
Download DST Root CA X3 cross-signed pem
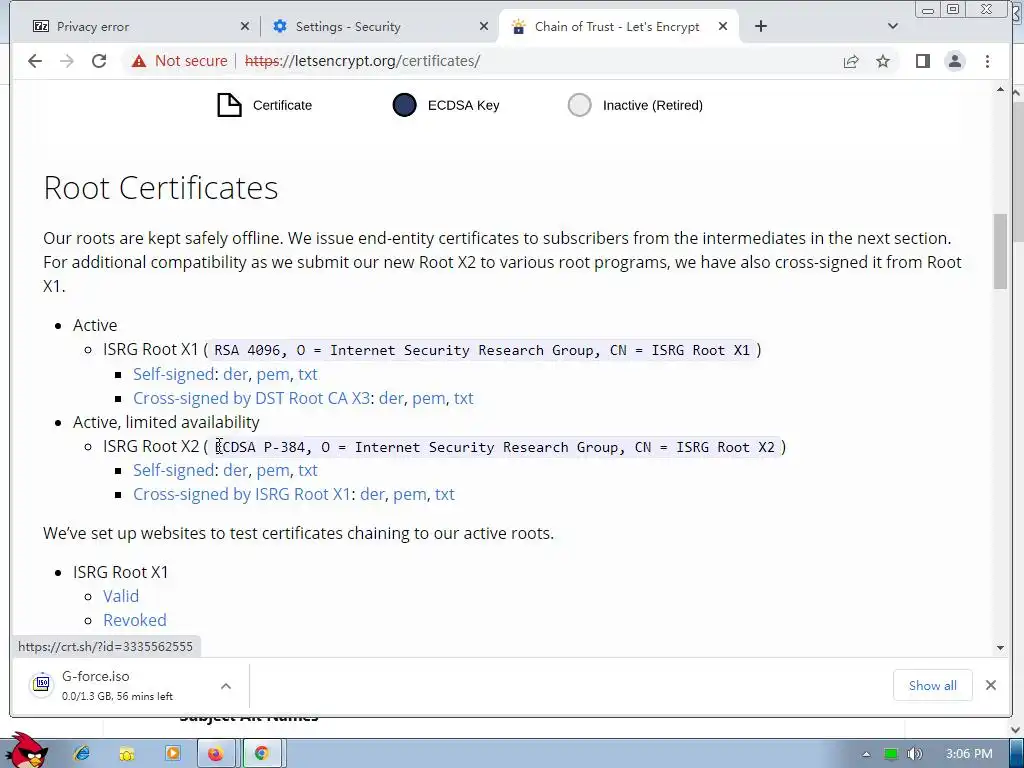(429, 398)
